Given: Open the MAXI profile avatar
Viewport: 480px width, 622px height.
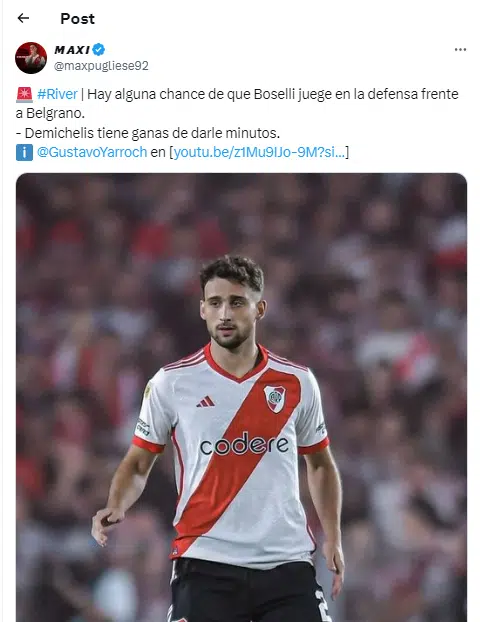Looking at the screenshot, I should pos(31,58).
